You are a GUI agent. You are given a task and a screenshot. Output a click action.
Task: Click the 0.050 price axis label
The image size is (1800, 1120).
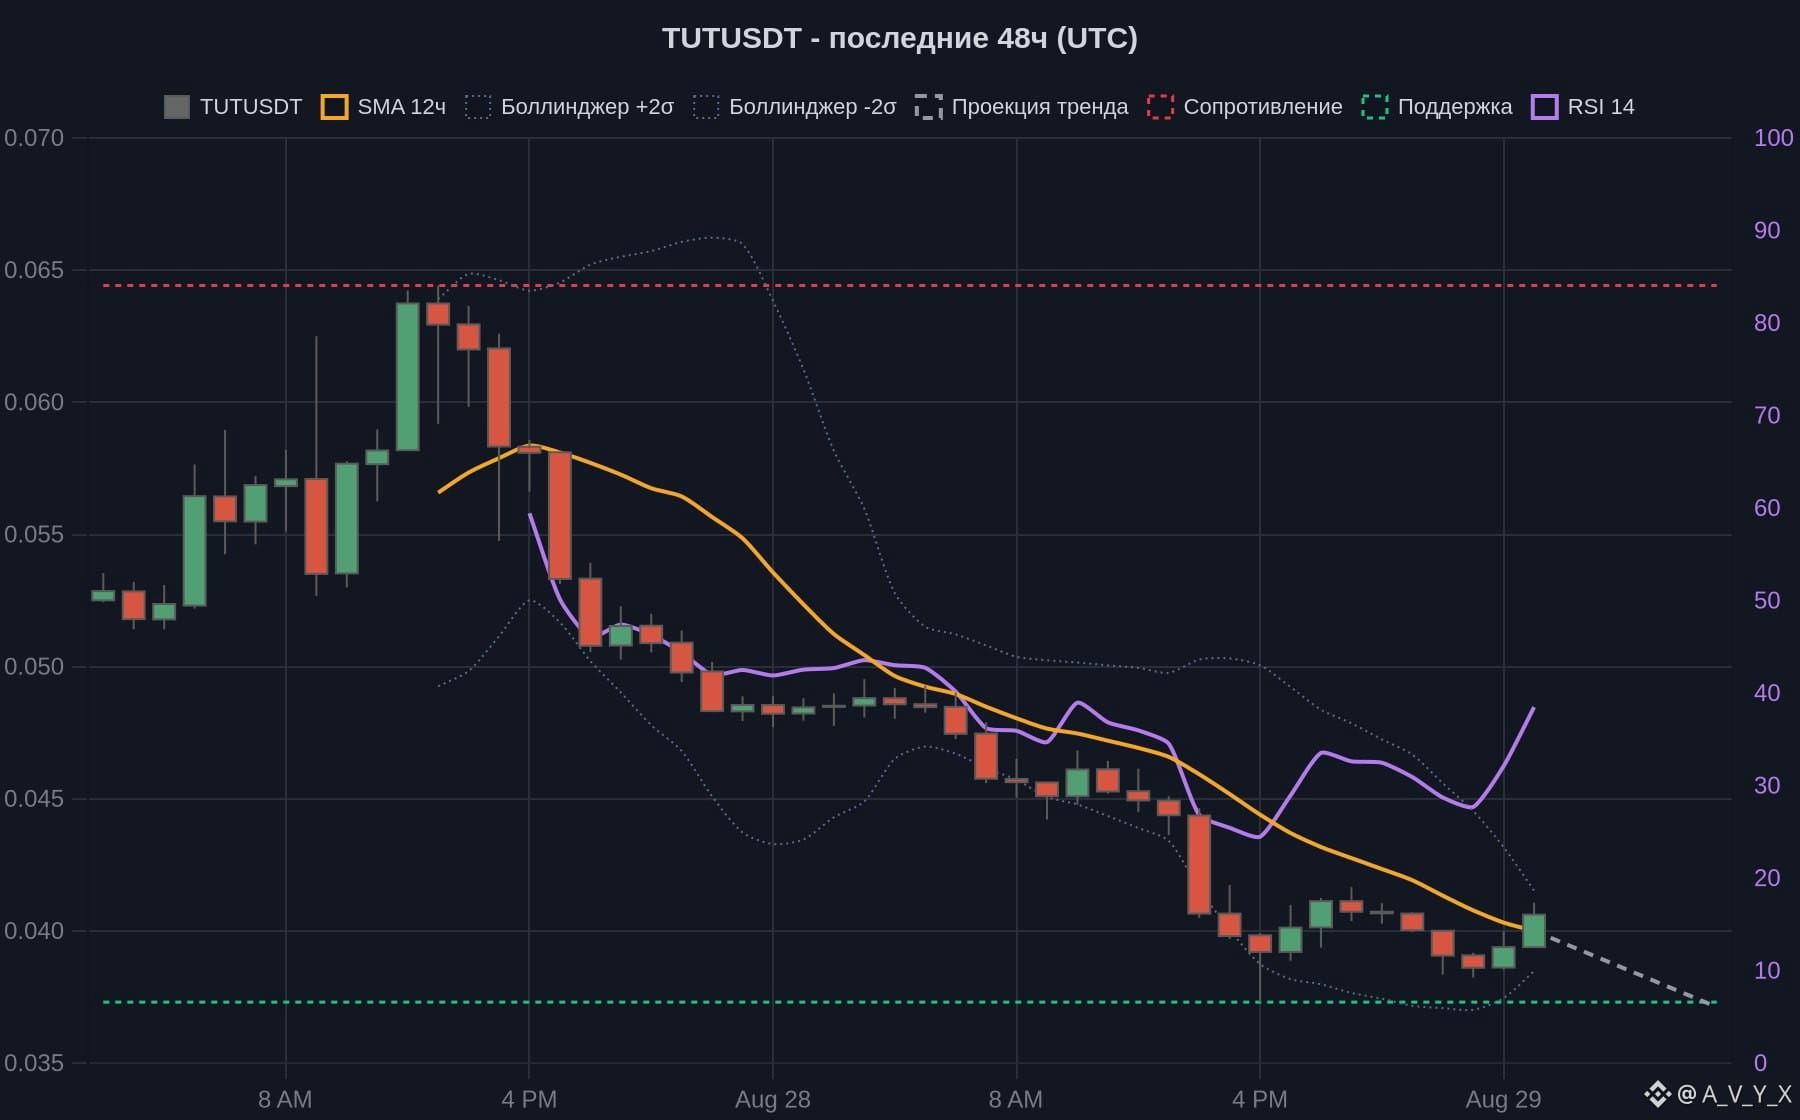34,666
